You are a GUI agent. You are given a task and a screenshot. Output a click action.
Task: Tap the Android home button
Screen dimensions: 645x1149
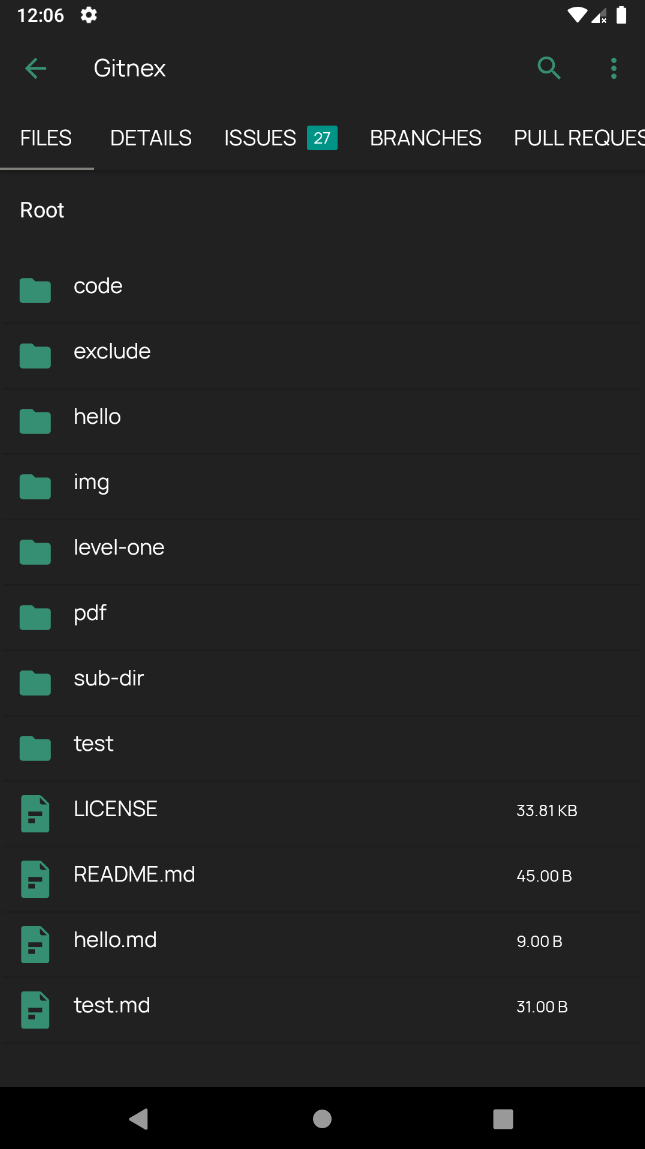click(322, 1118)
